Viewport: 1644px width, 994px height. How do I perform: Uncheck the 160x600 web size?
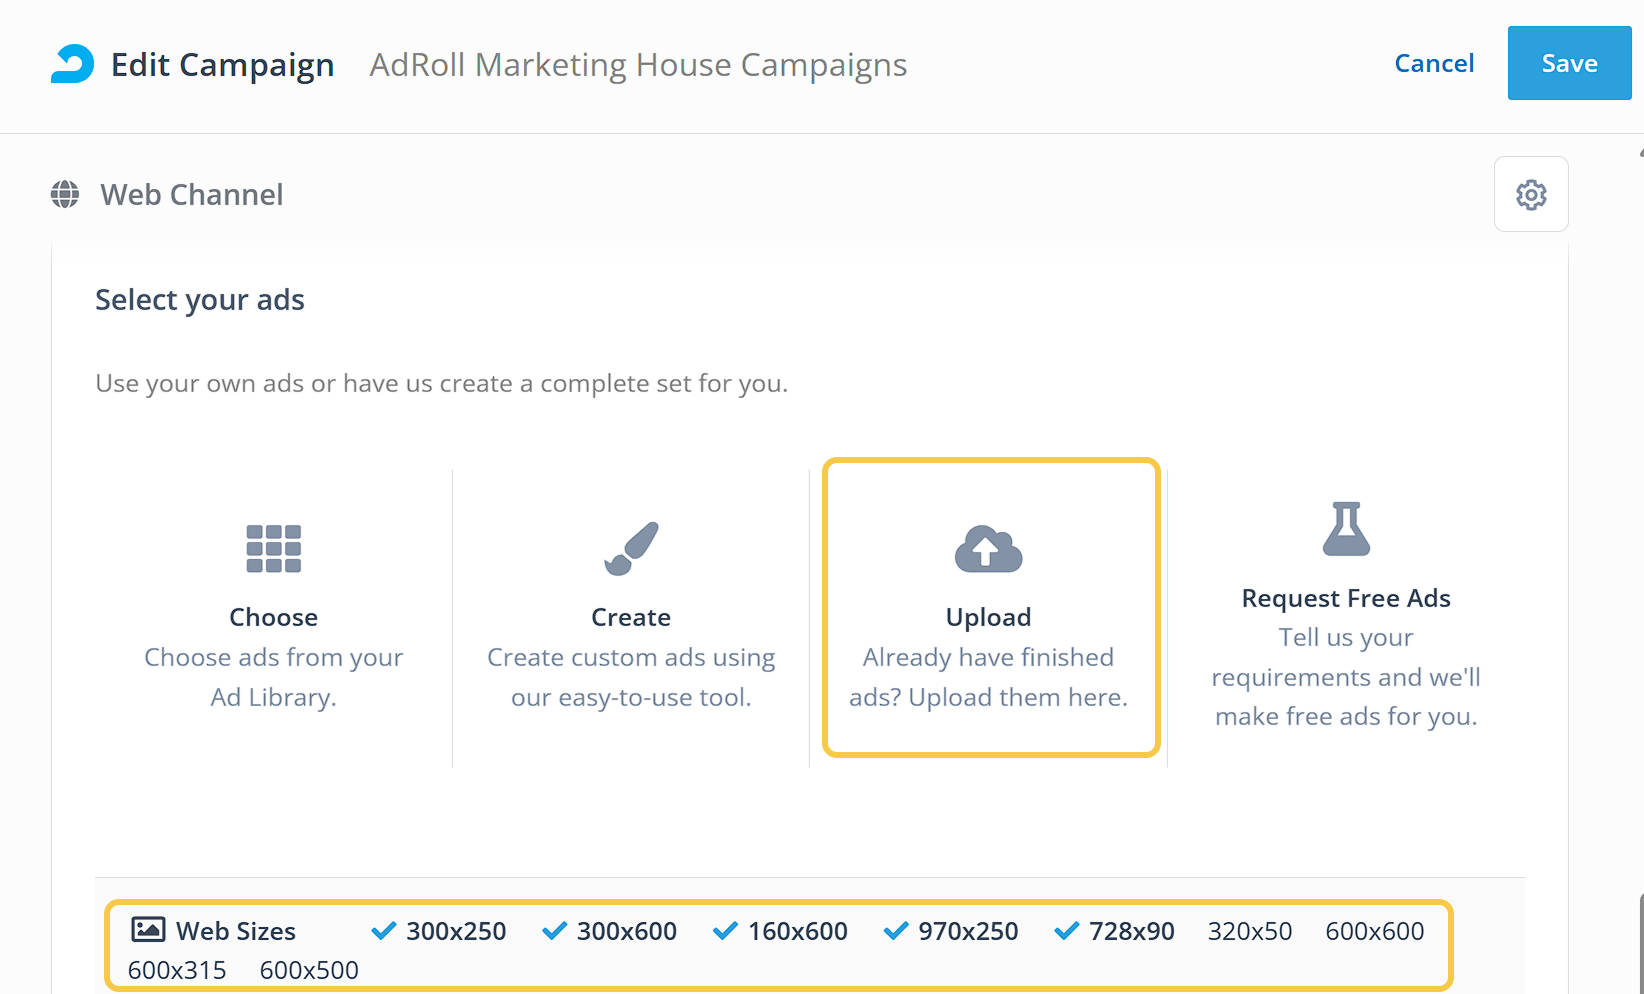[781, 931]
